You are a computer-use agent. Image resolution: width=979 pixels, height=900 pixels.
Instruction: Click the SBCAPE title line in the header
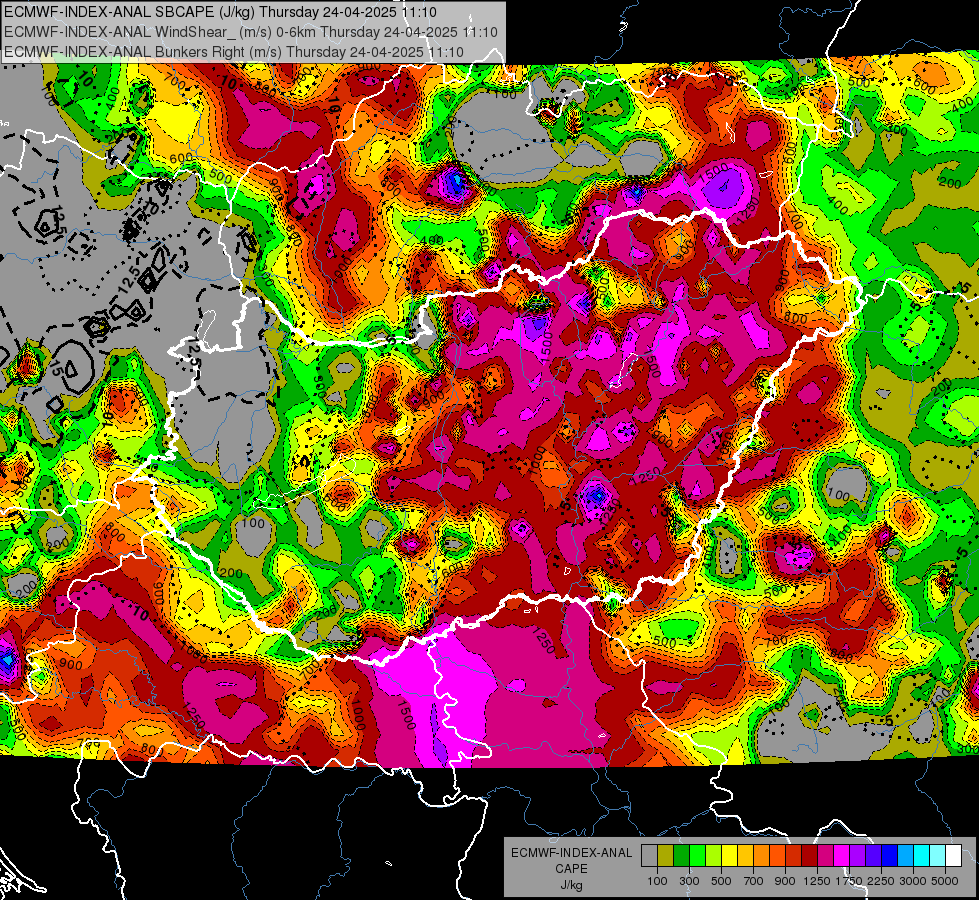[x=220, y=12]
